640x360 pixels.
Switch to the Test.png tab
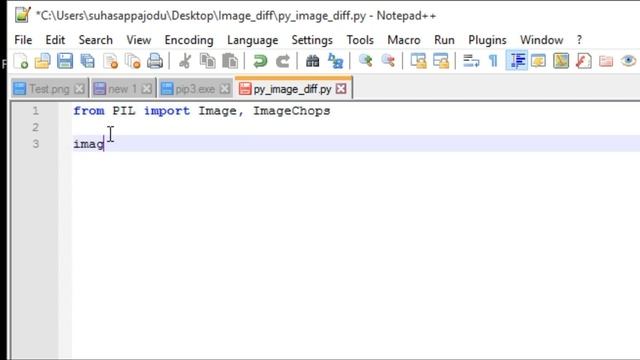click(49, 89)
